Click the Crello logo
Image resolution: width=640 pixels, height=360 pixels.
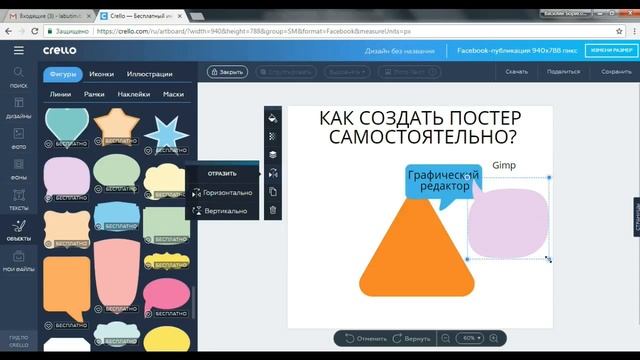pos(60,50)
